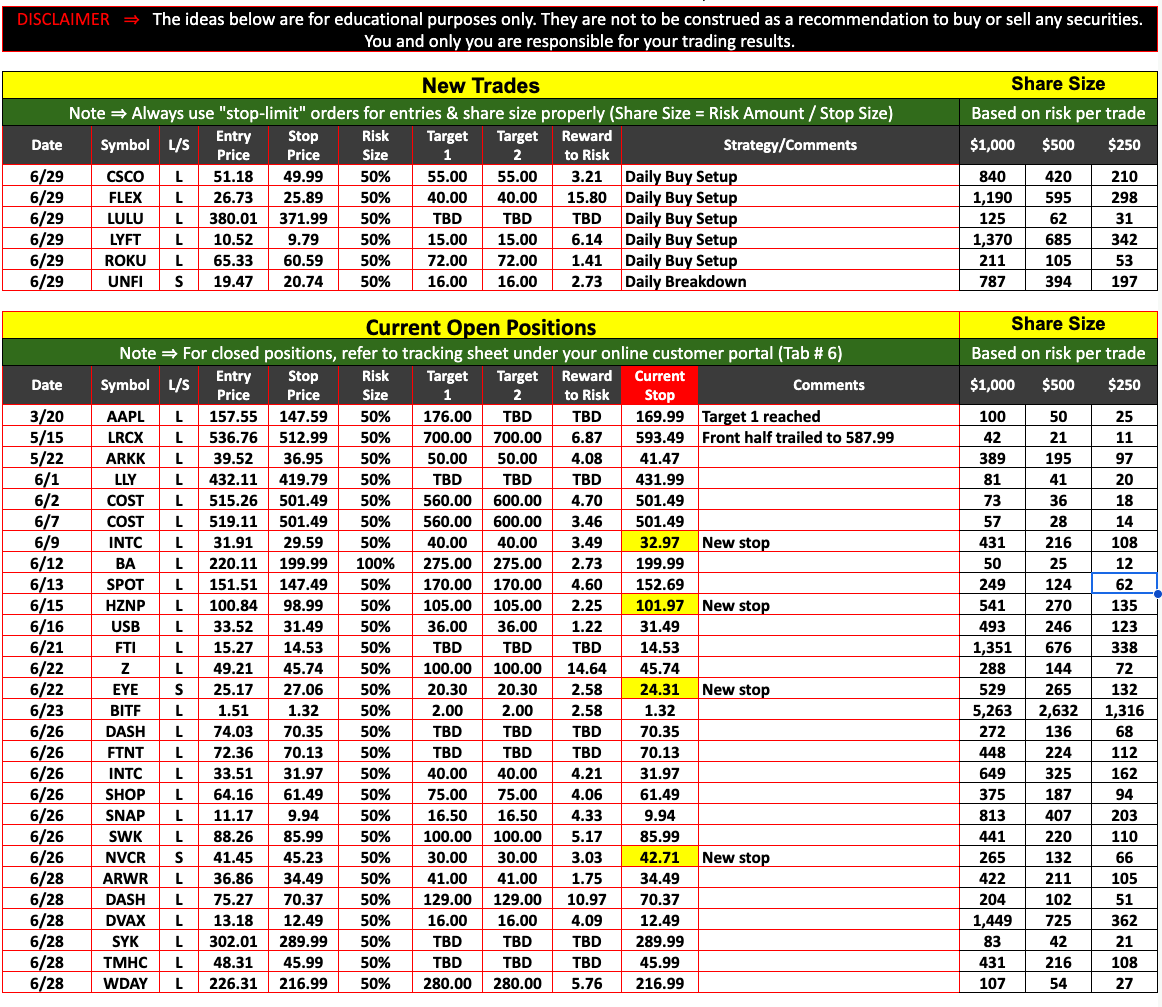Click the "New stop" comment in NVCR row
1162x1007 pixels.
click(735, 858)
